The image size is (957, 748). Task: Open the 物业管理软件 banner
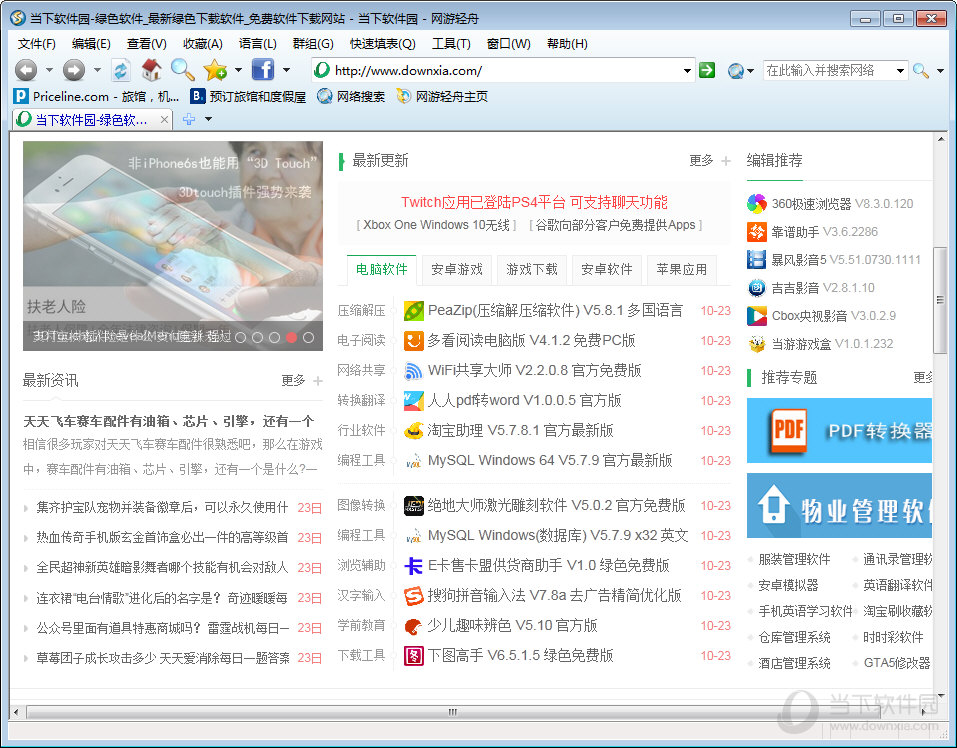pos(839,506)
